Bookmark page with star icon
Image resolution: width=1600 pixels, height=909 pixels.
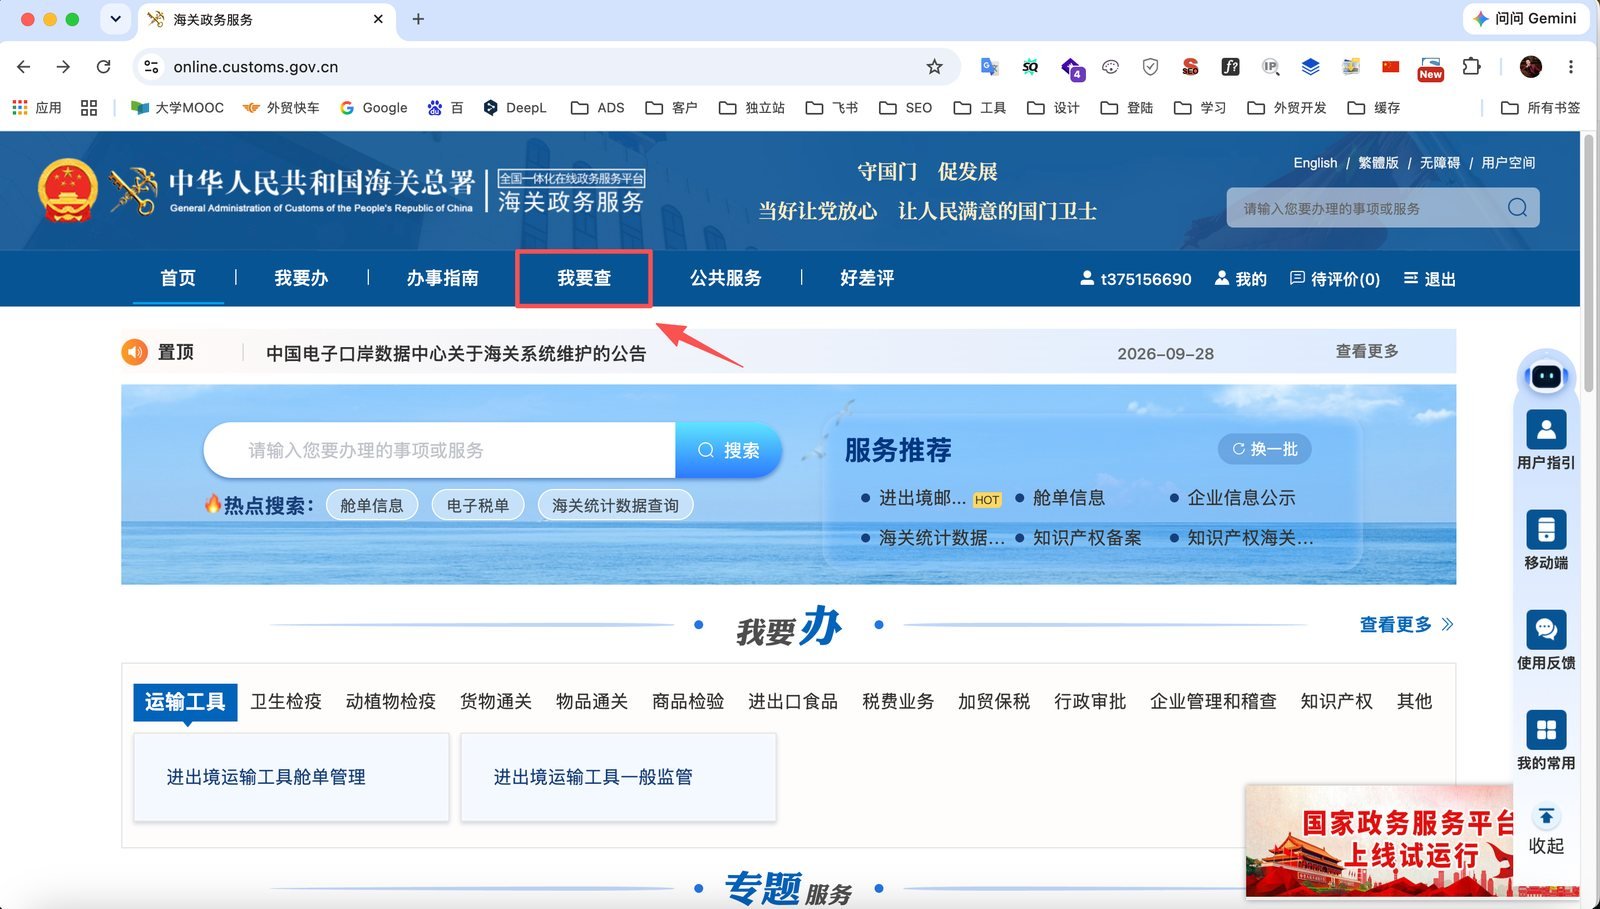tap(934, 67)
